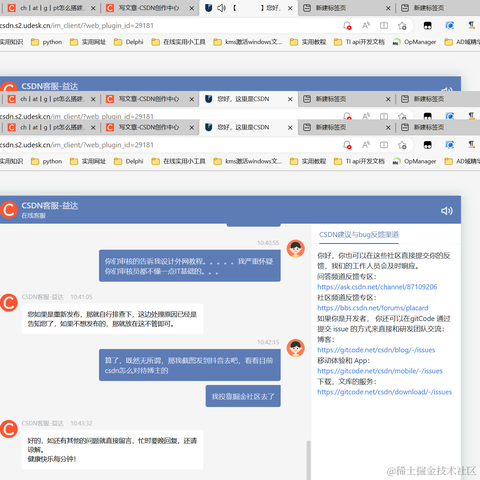The width and height of the screenshot is (480, 480).
Task: Open the gitcode.net/csdn/mobile/-/issues link
Action: (x=380, y=371)
